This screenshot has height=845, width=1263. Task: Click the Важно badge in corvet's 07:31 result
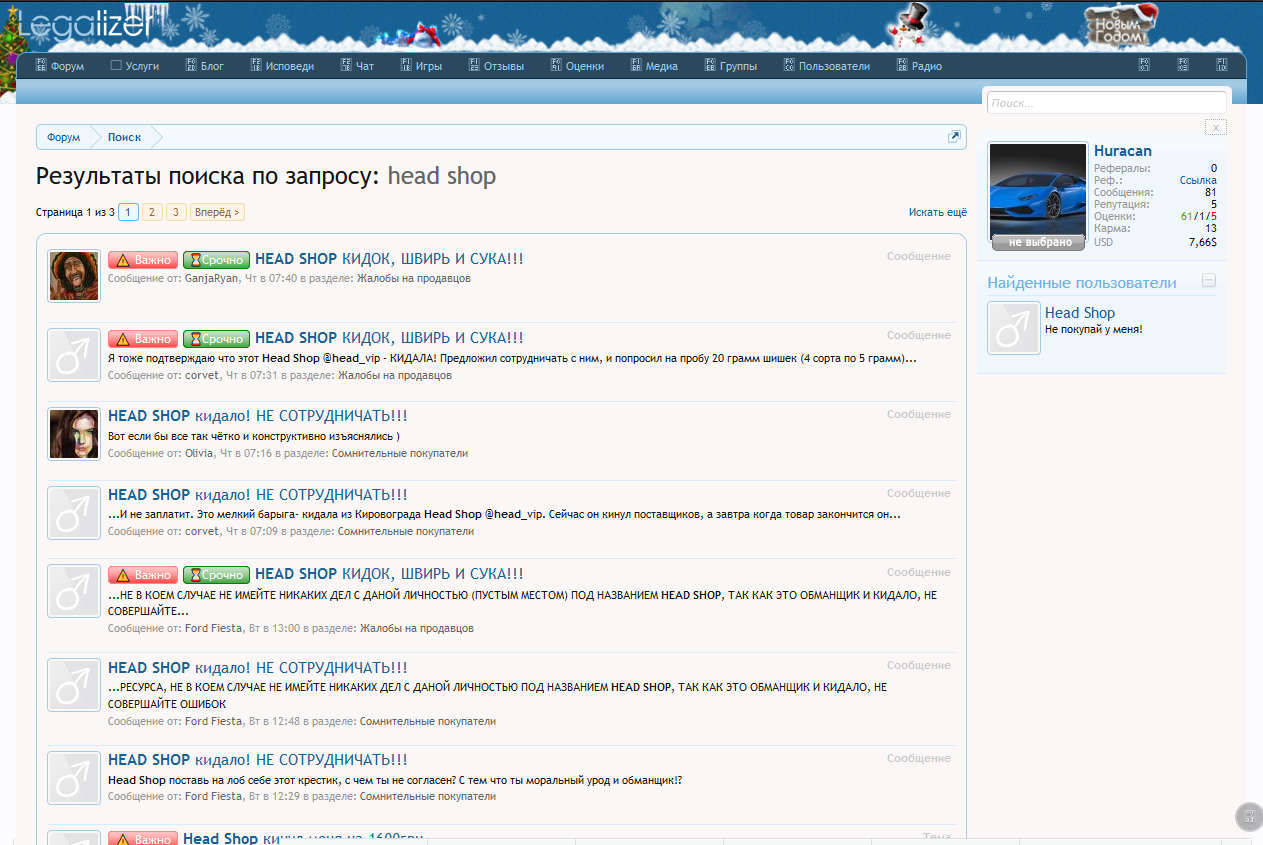(x=143, y=339)
